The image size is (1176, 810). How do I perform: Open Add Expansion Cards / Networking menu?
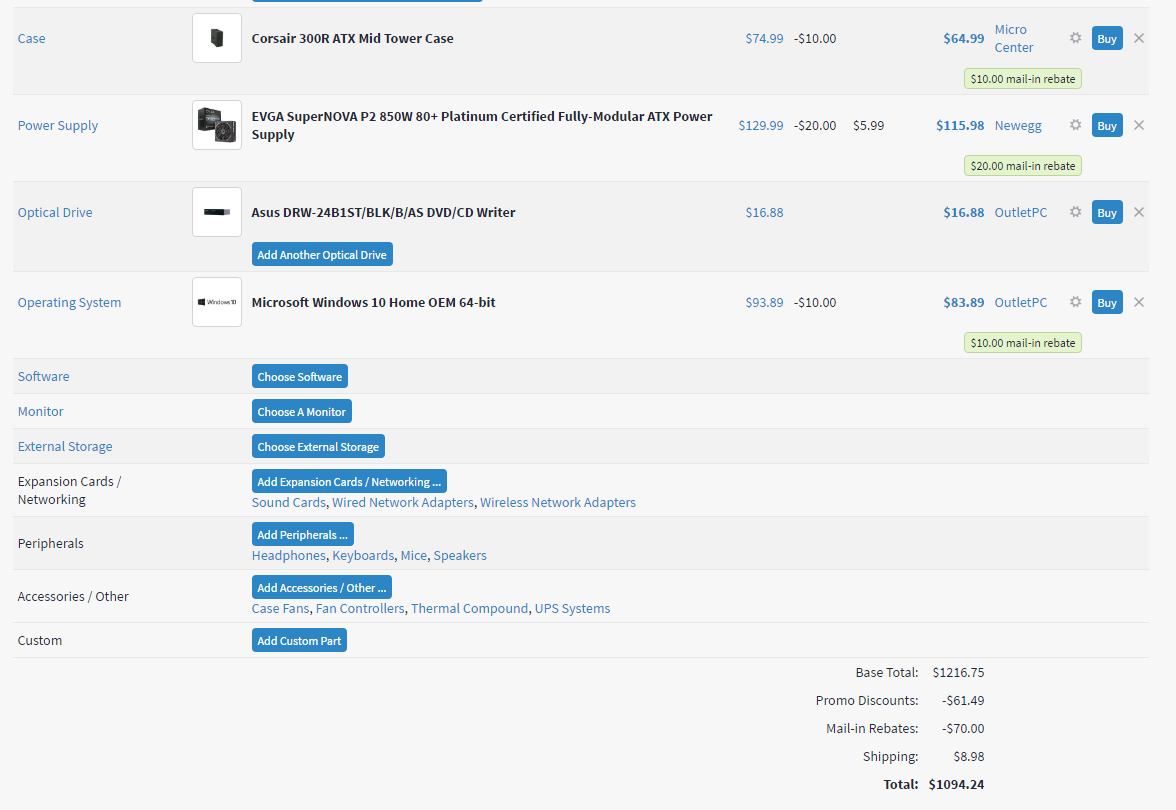click(349, 482)
